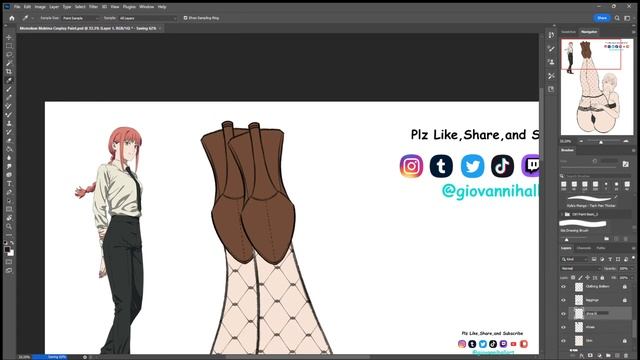The height and width of the screenshot is (360, 640).
Task: Create a new group with folder icon
Action: tap(608, 356)
